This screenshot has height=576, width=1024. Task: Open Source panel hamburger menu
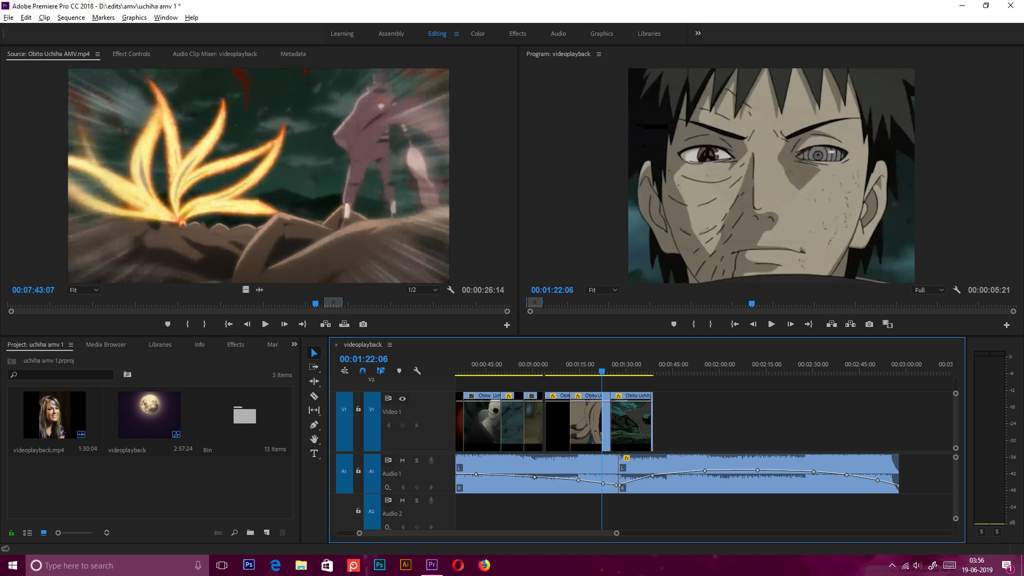(x=97, y=54)
